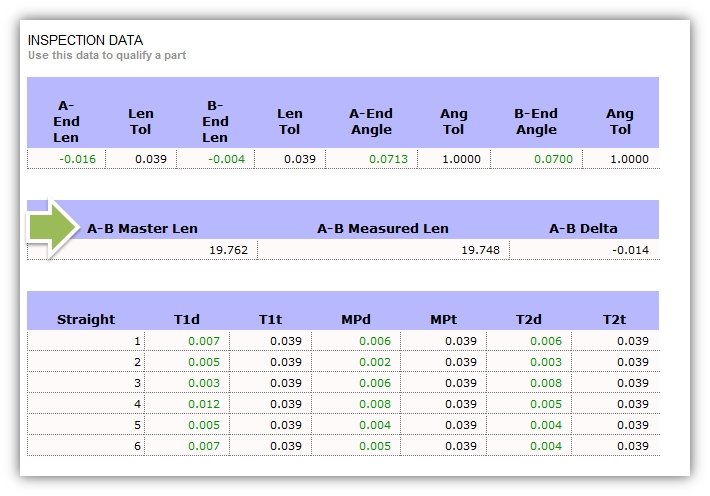The height and width of the screenshot is (496, 710).
Task: Click the straight number 6 row cell
Action: (x=136, y=446)
